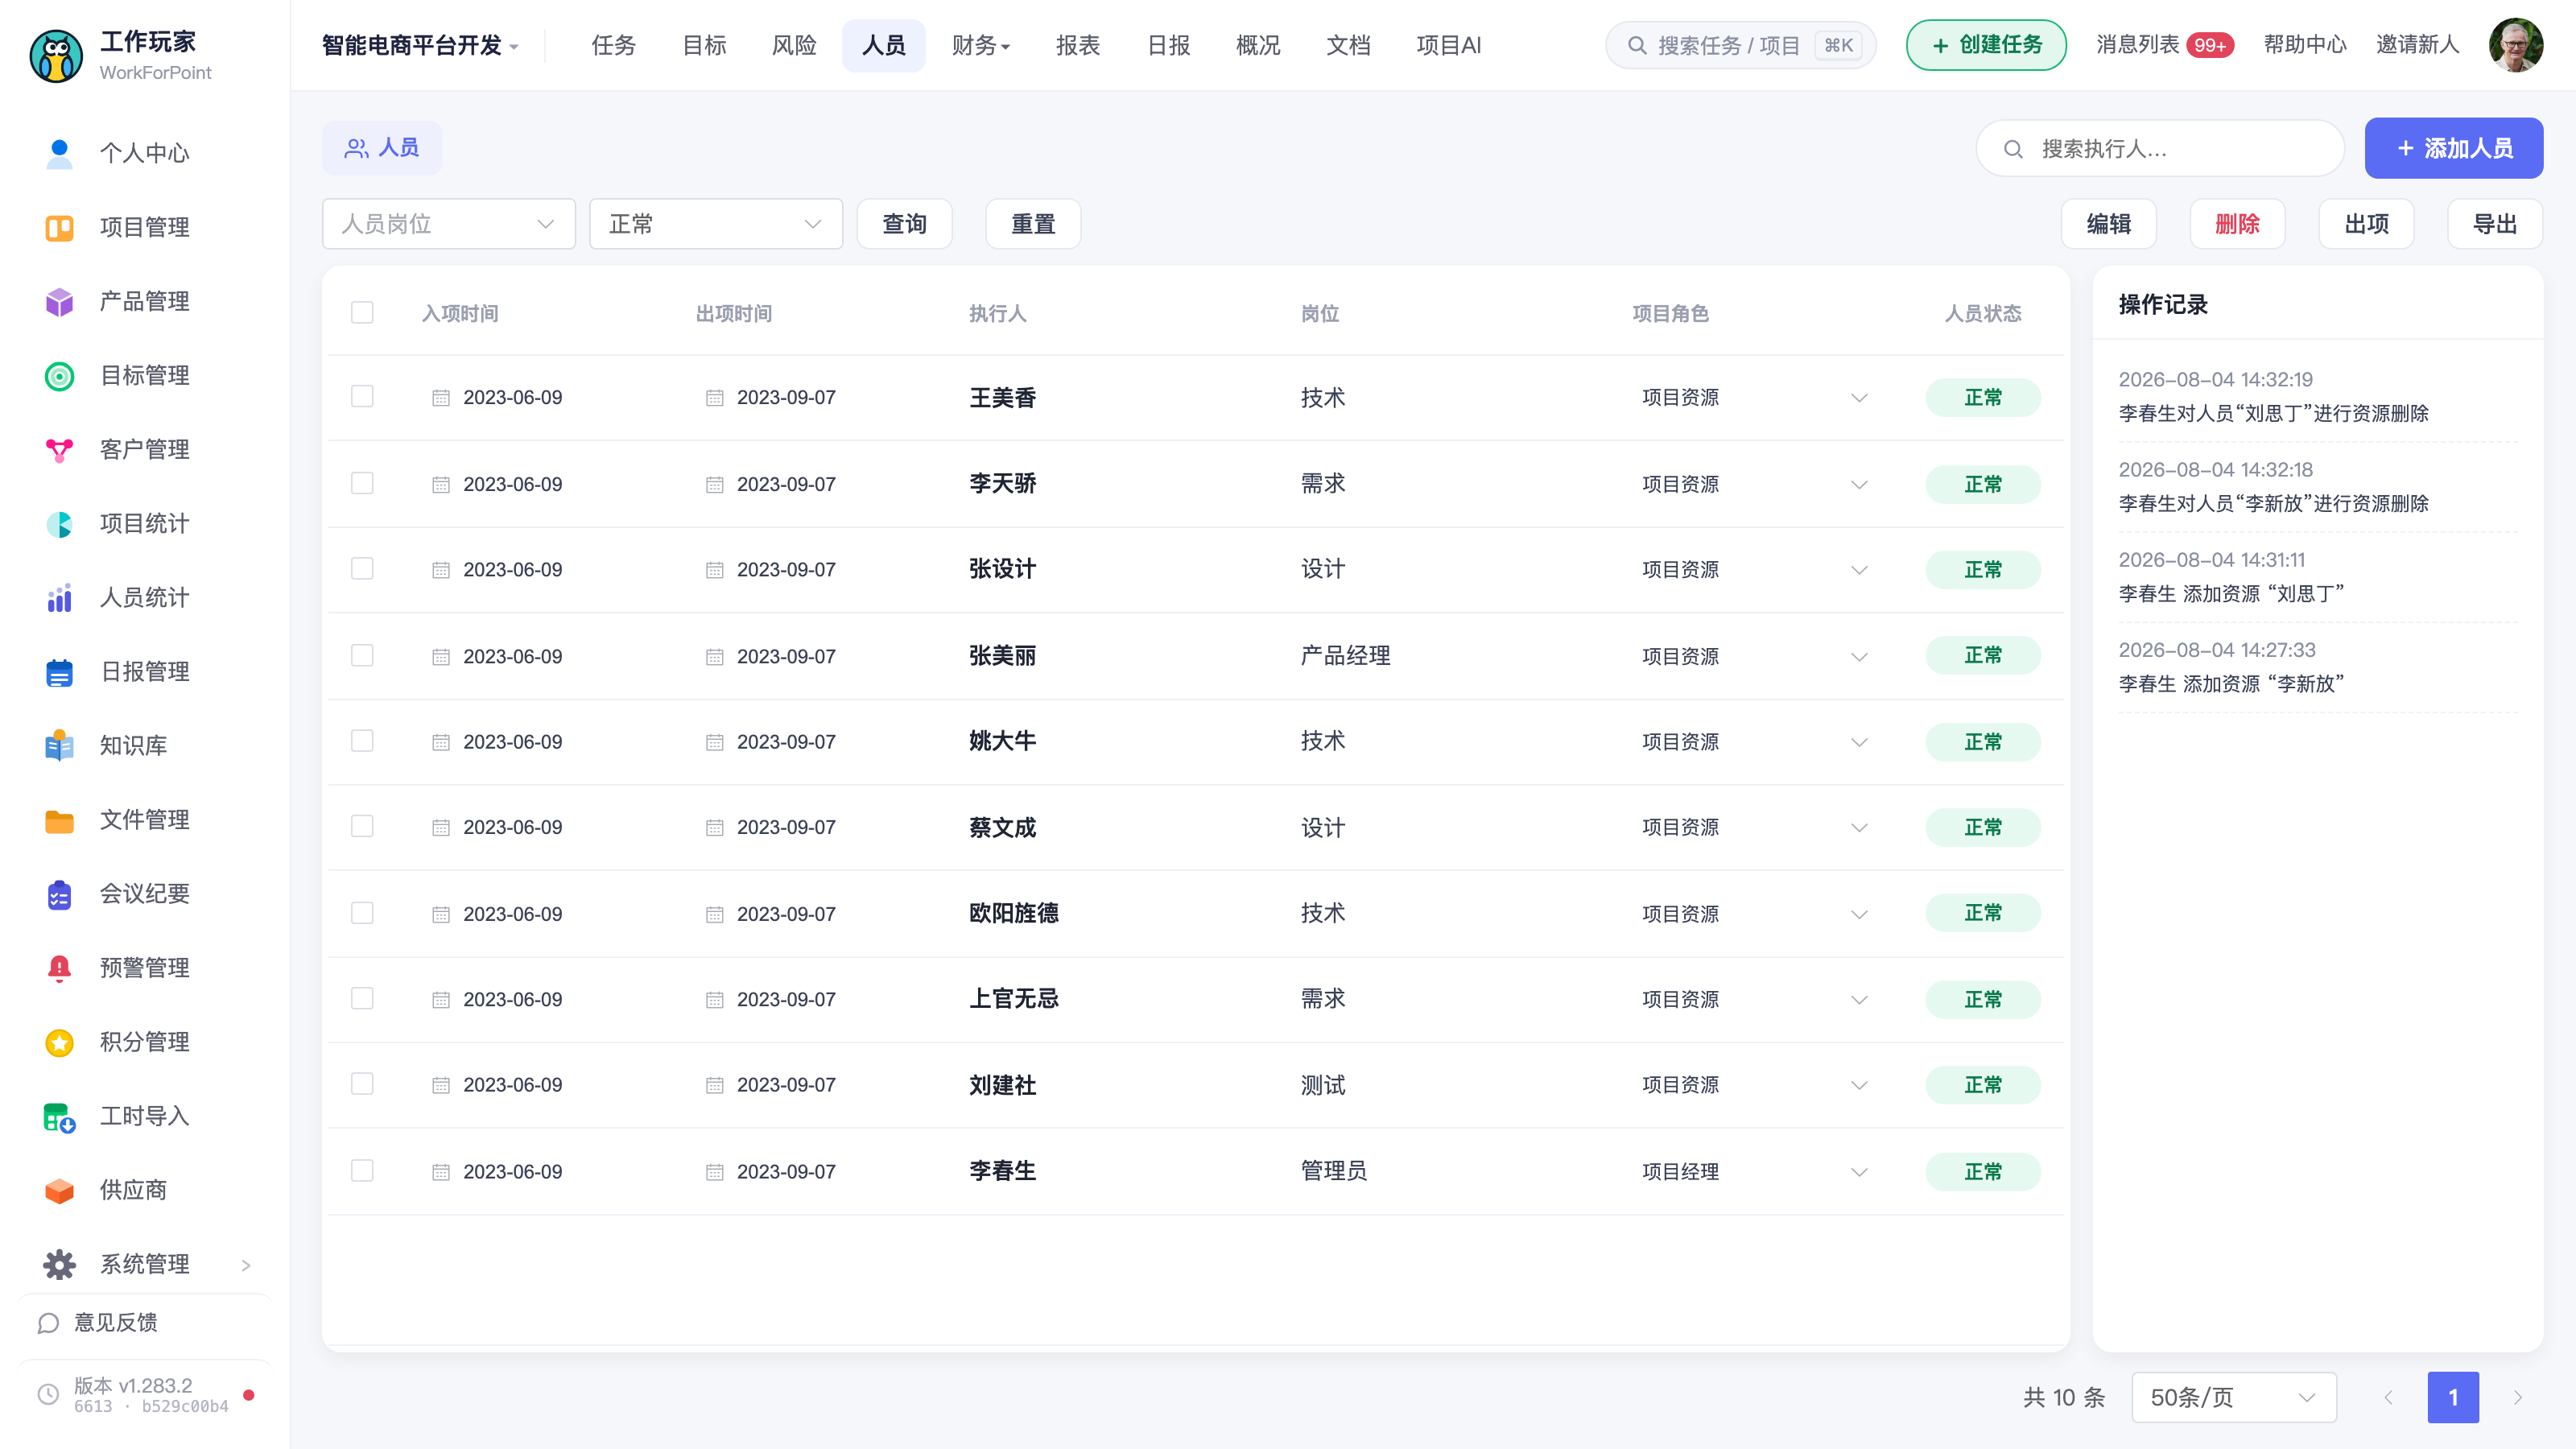Click the 创建任务 button
2576x1449 pixels.
pyautogui.click(x=1986, y=45)
